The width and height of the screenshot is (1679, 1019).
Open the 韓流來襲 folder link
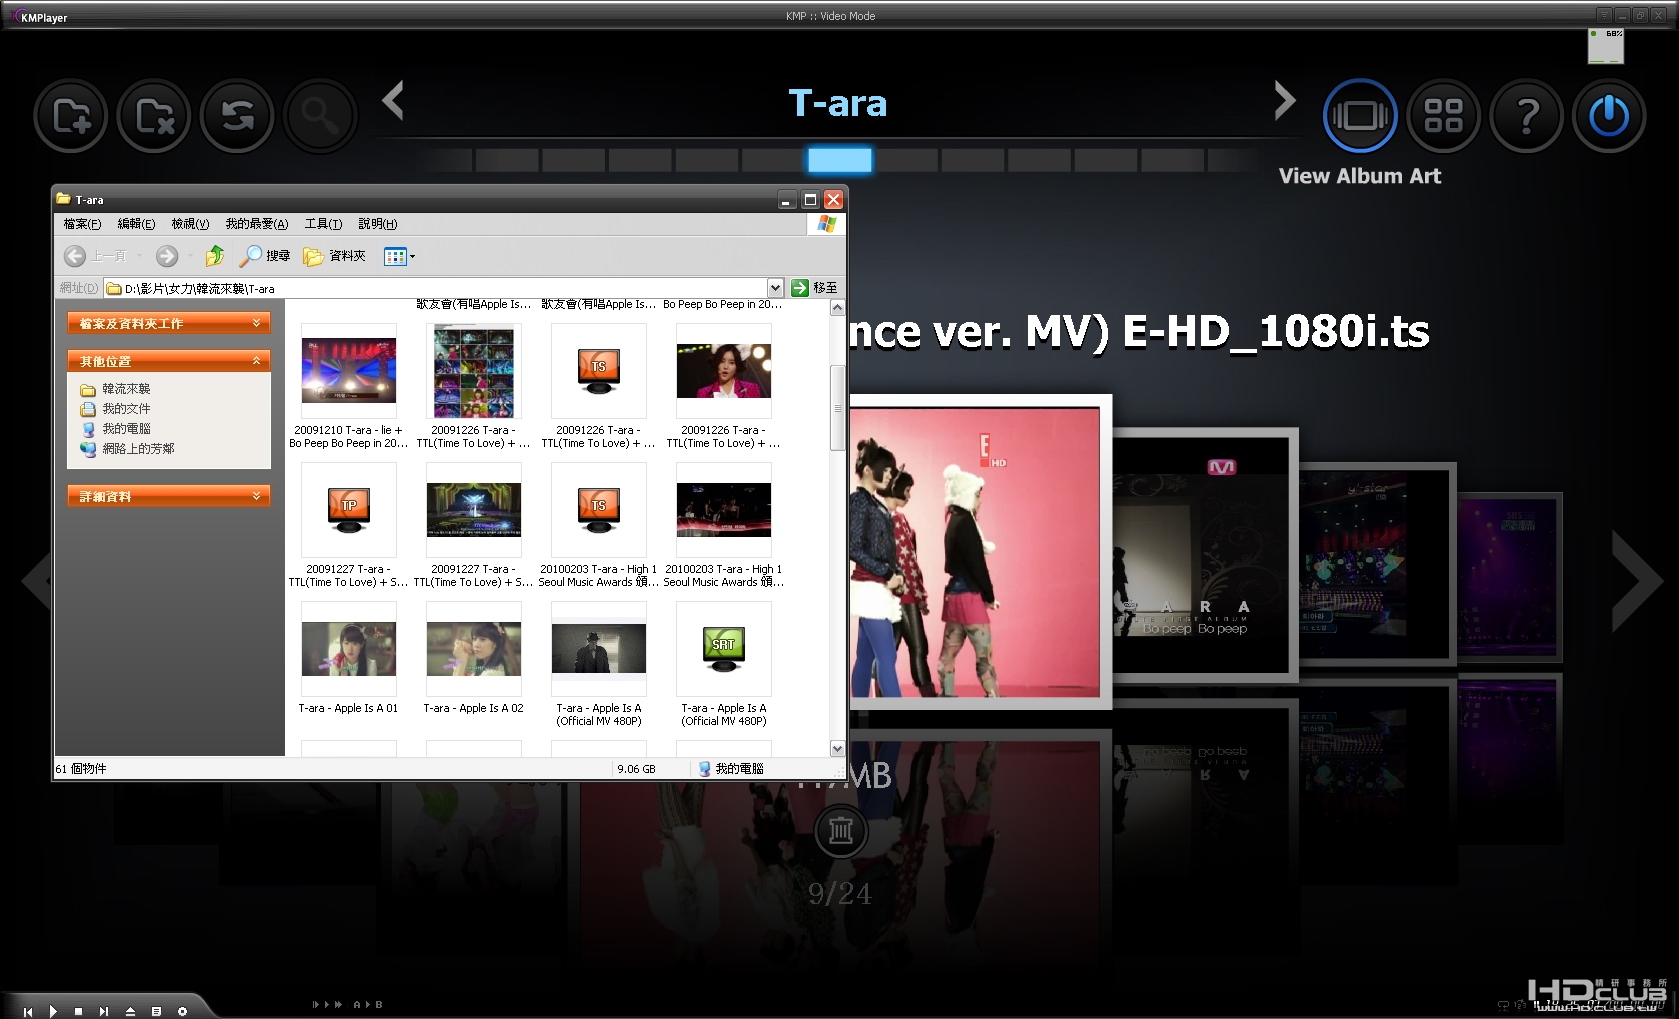point(115,389)
